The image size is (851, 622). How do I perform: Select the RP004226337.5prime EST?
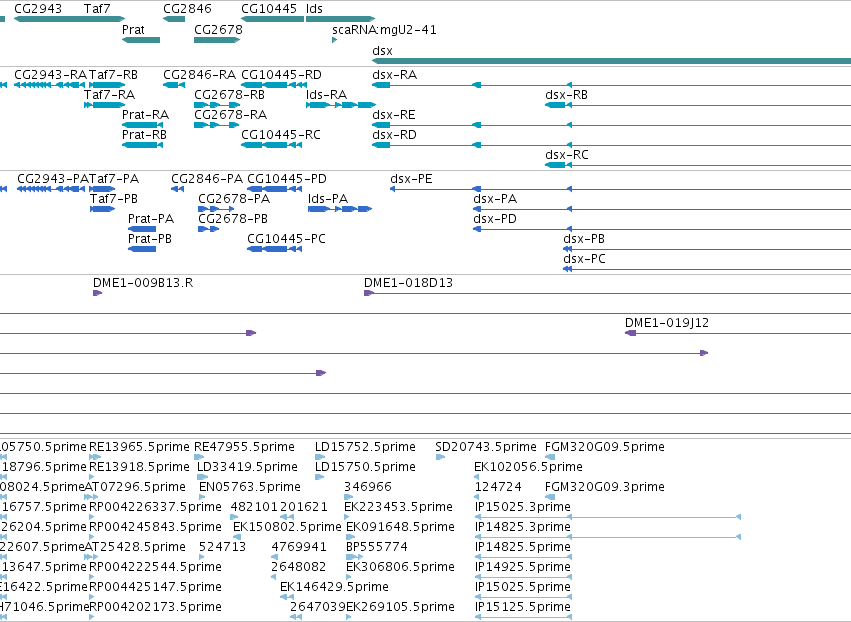(92, 517)
